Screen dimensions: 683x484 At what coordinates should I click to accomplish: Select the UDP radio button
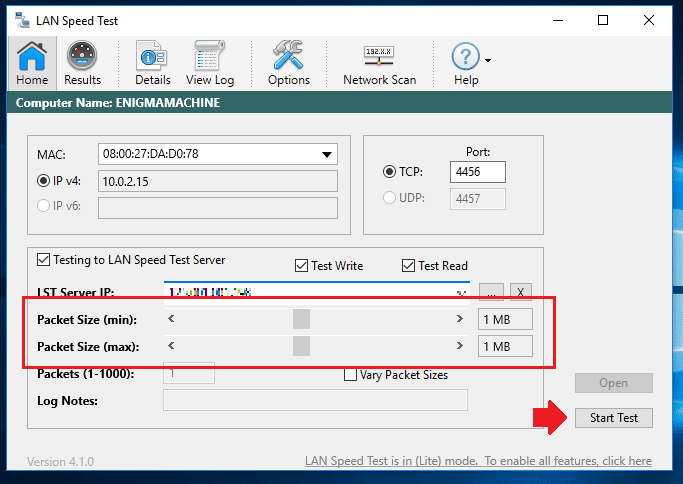pyautogui.click(x=389, y=198)
